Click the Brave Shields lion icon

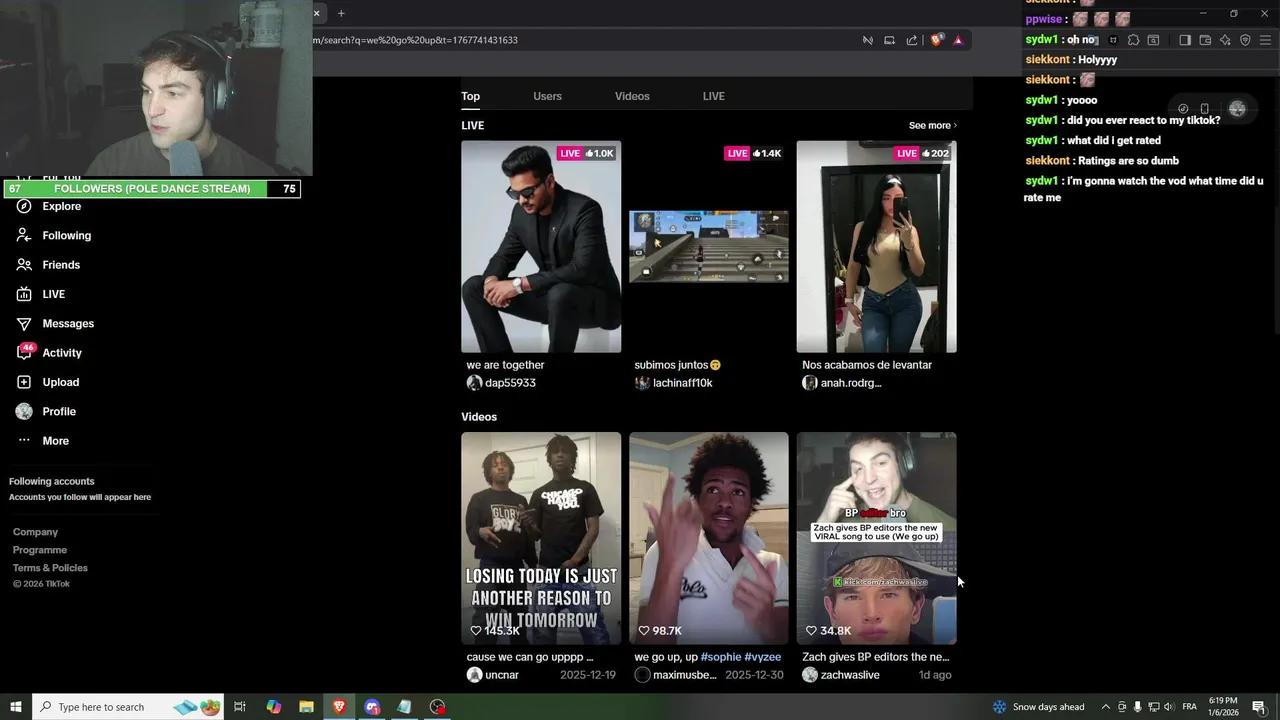tap(937, 40)
